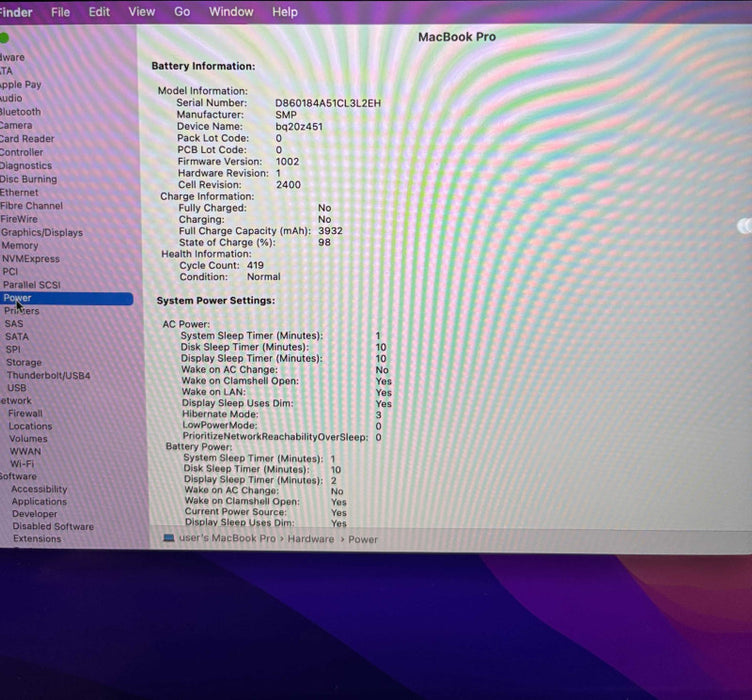Select SATA in sidebar
This screenshot has width=752, height=700.
(x=17, y=337)
